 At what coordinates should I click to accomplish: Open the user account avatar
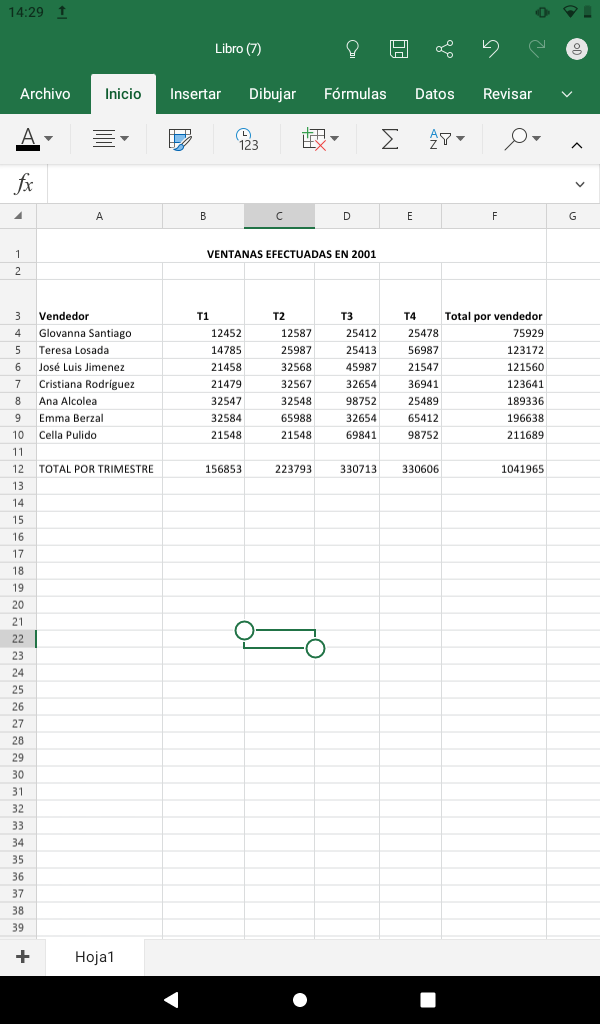pos(576,49)
